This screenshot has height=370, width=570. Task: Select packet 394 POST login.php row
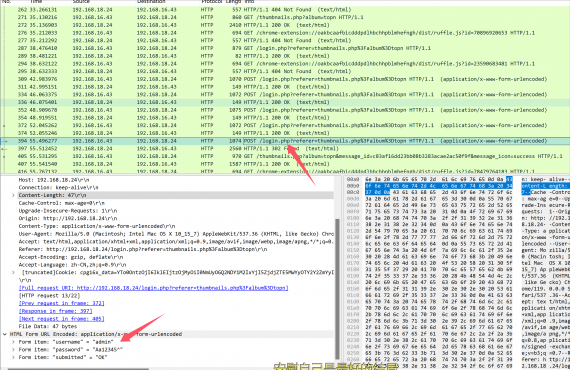[285, 141]
